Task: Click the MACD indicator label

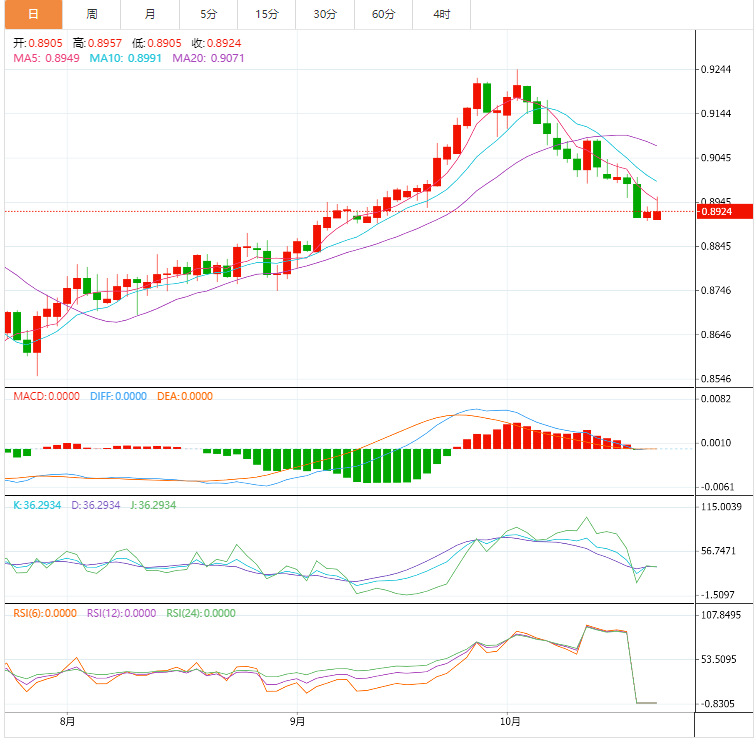Action: click(x=46, y=396)
